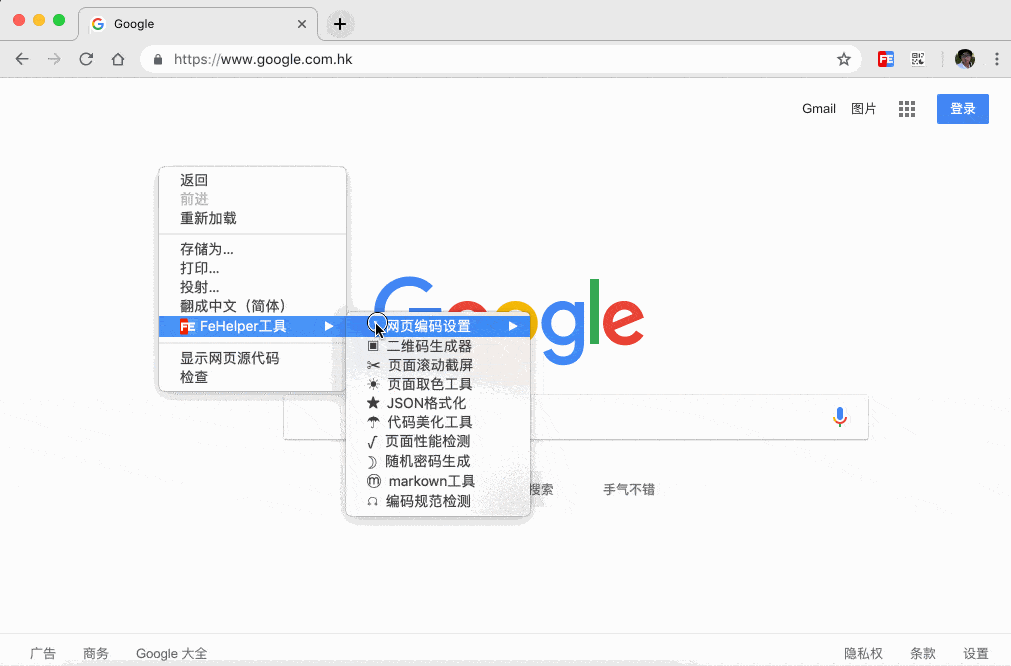Click the user profile avatar

(x=965, y=59)
